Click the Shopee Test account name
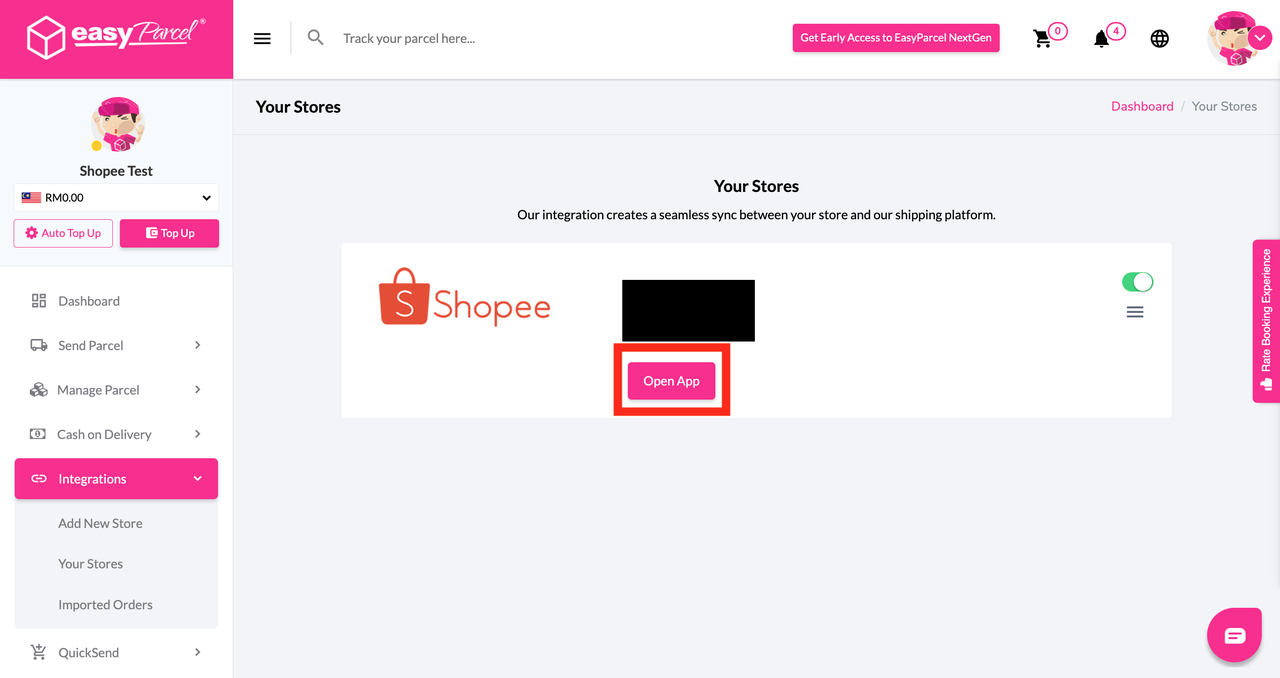This screenshot has height=678, width=1280. 116,171
